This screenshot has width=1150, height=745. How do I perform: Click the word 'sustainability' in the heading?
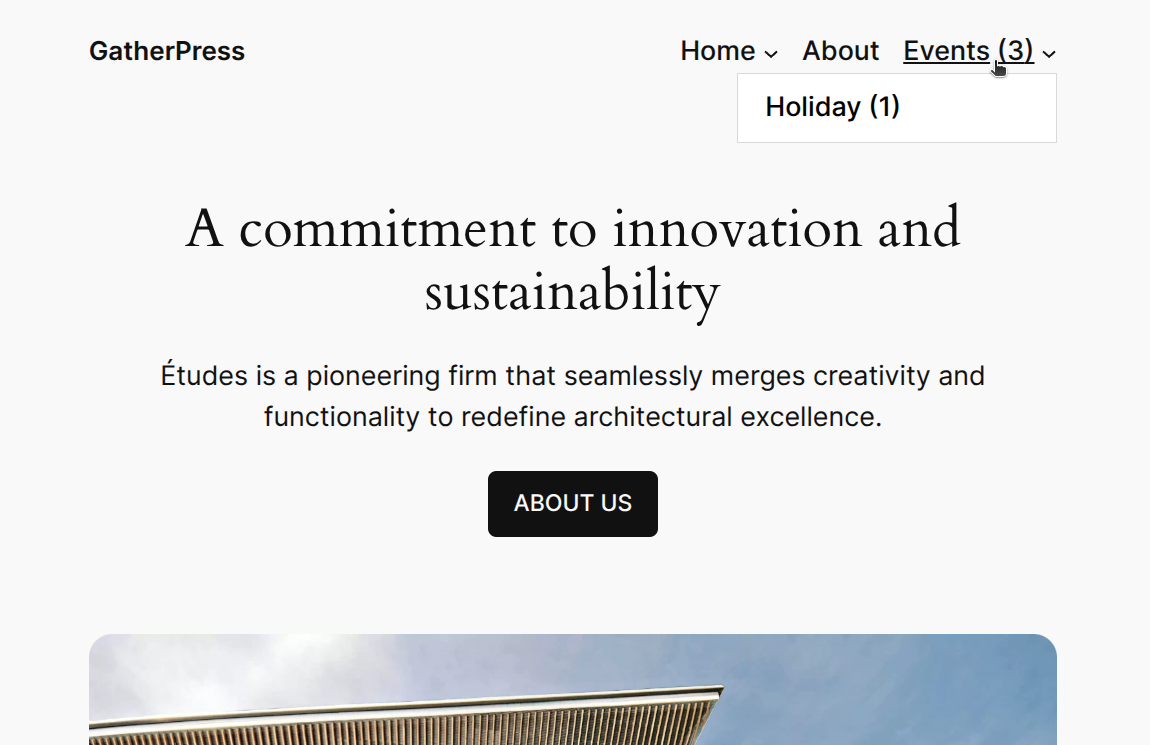pos(572,292)
